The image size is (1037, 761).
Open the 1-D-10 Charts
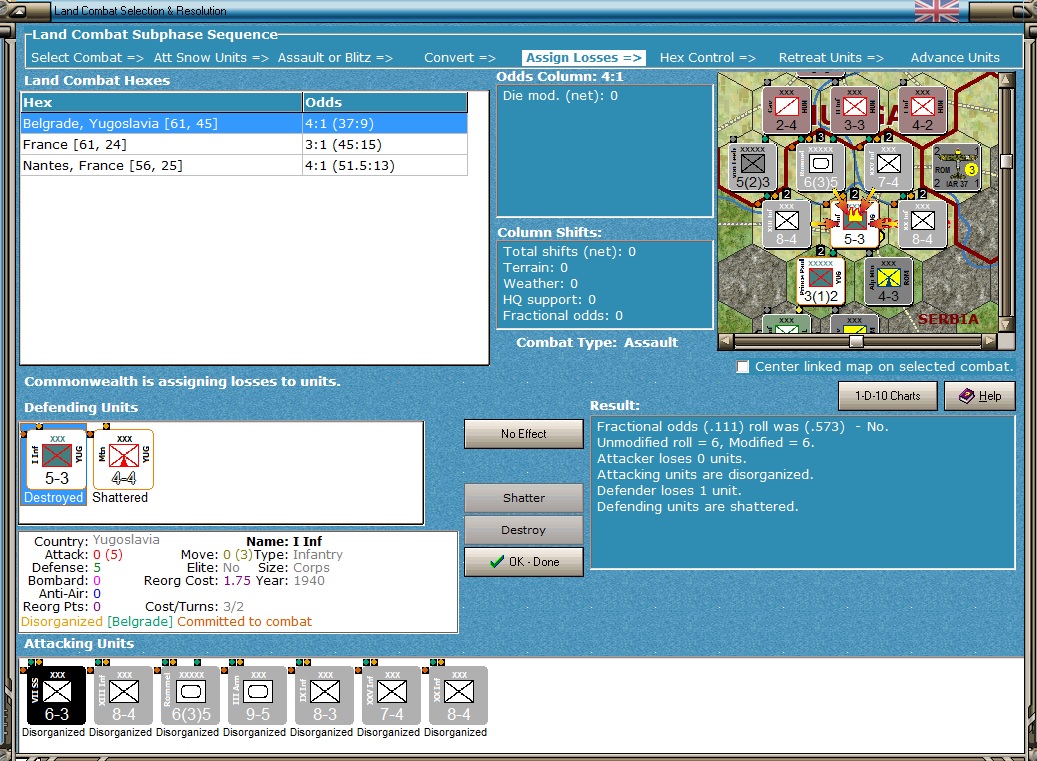click(x=888, y=396)
